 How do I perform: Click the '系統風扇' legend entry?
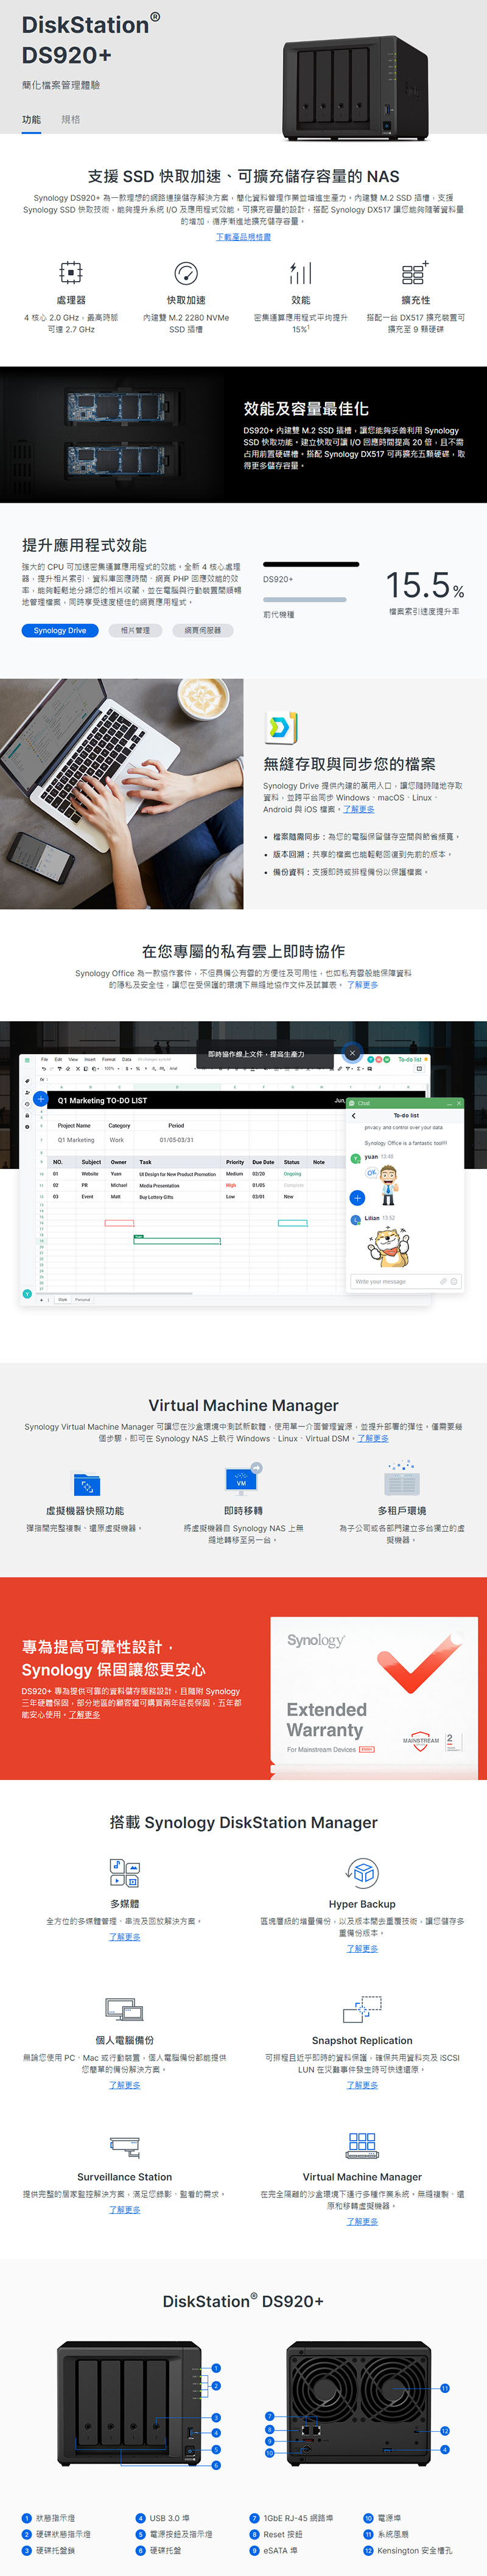coord(386,2534)
